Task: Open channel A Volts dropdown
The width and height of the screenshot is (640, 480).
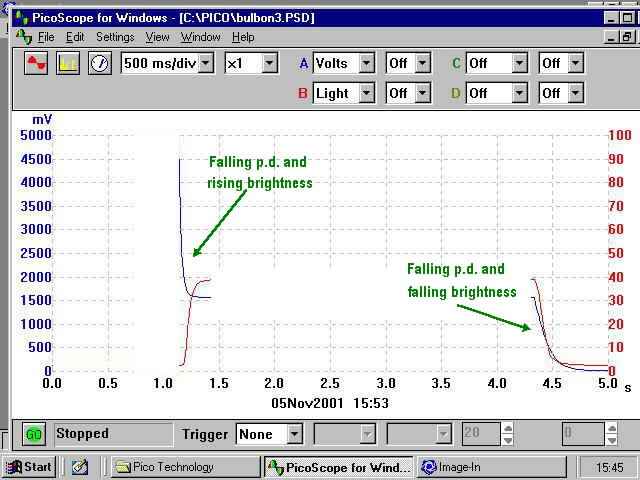Action: (x=366, y=63)
